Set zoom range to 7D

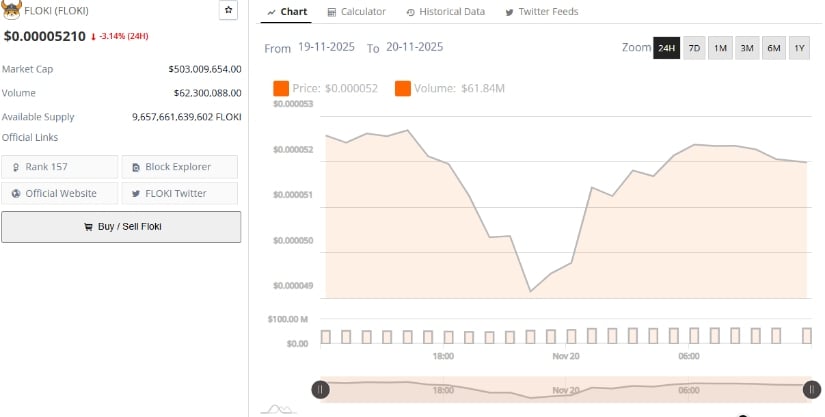694,48
